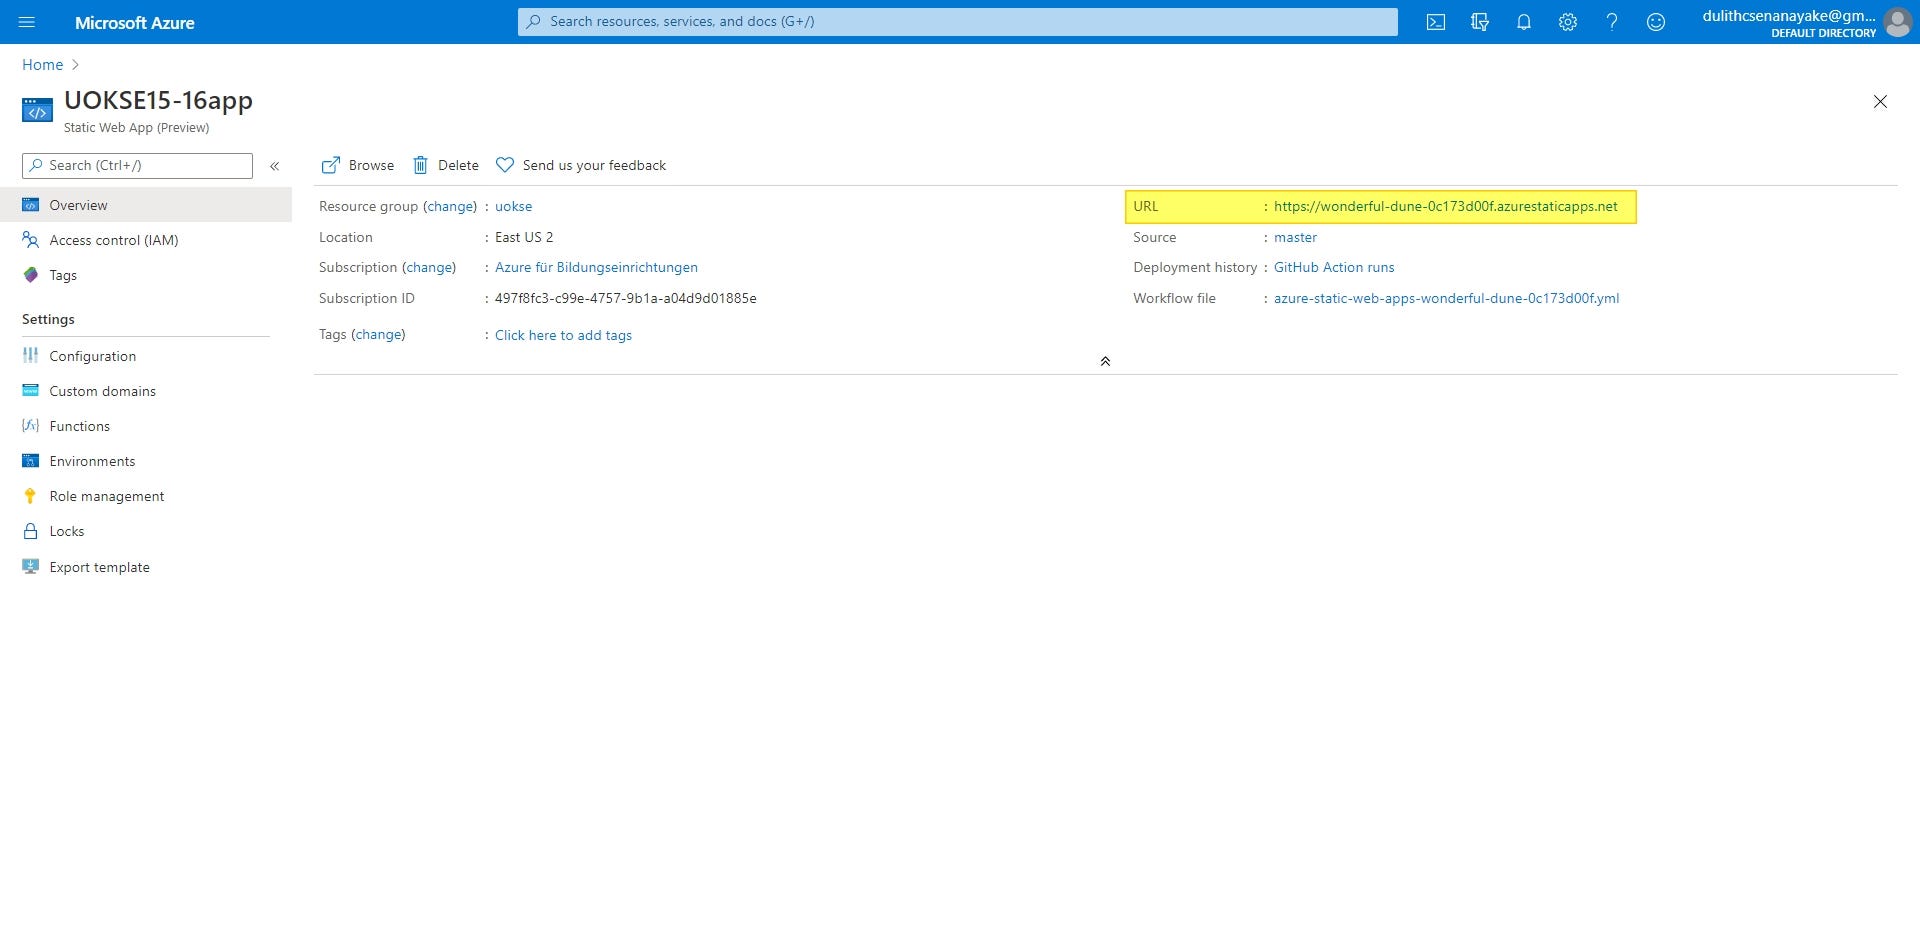Click the Tags label icon
Image resolution: width=1920 pixels, height=937 pixels.
click(x=31, y=275)
